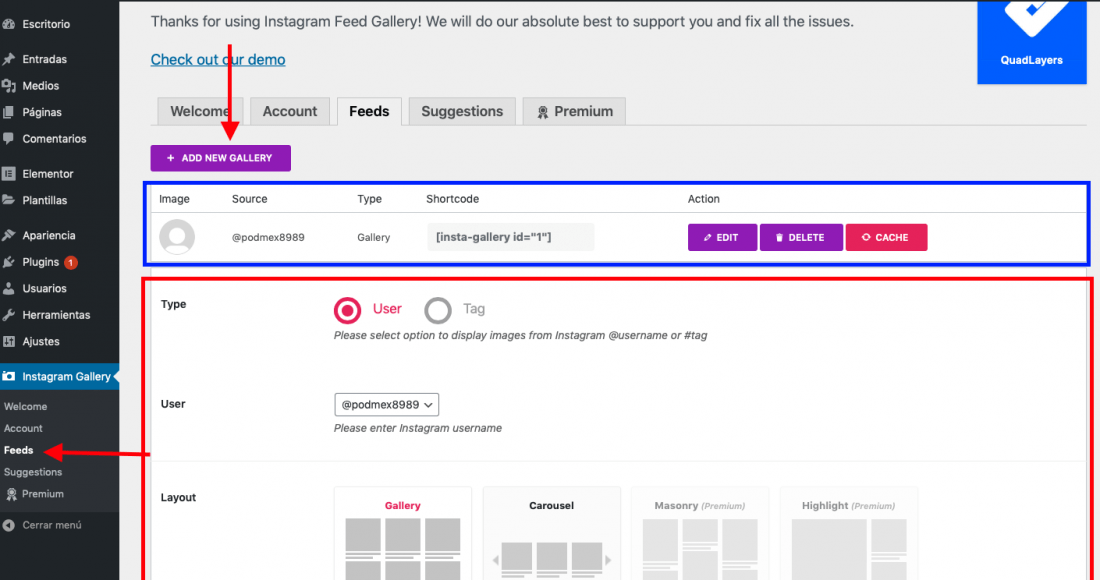
Task: Click the Instagram Gallery camera icon
Action: click(8, 377)
